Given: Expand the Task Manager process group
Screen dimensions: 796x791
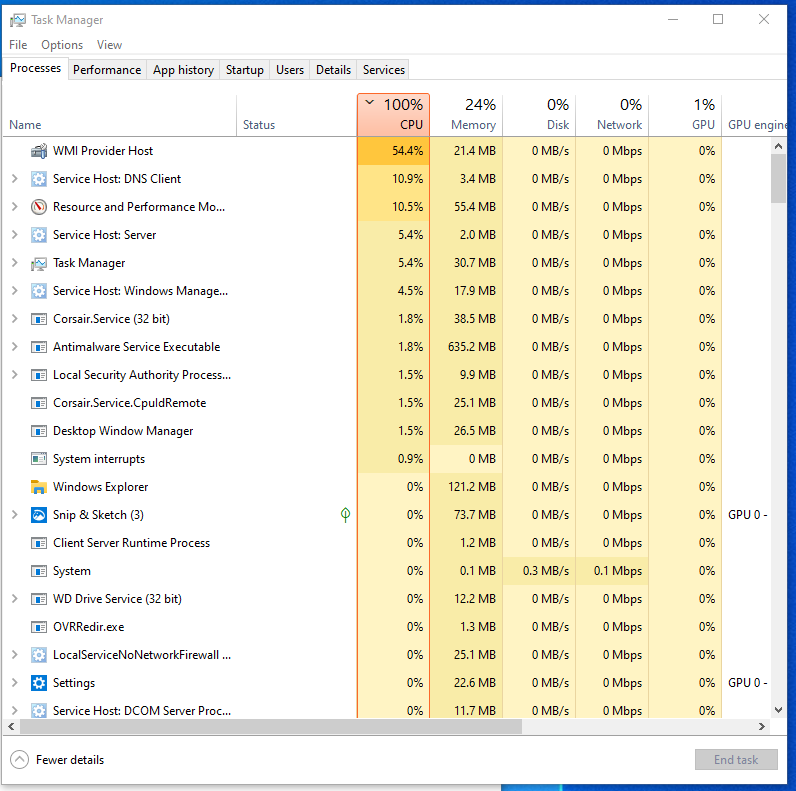Looking at the screenshot, I should tap(15, 263).
